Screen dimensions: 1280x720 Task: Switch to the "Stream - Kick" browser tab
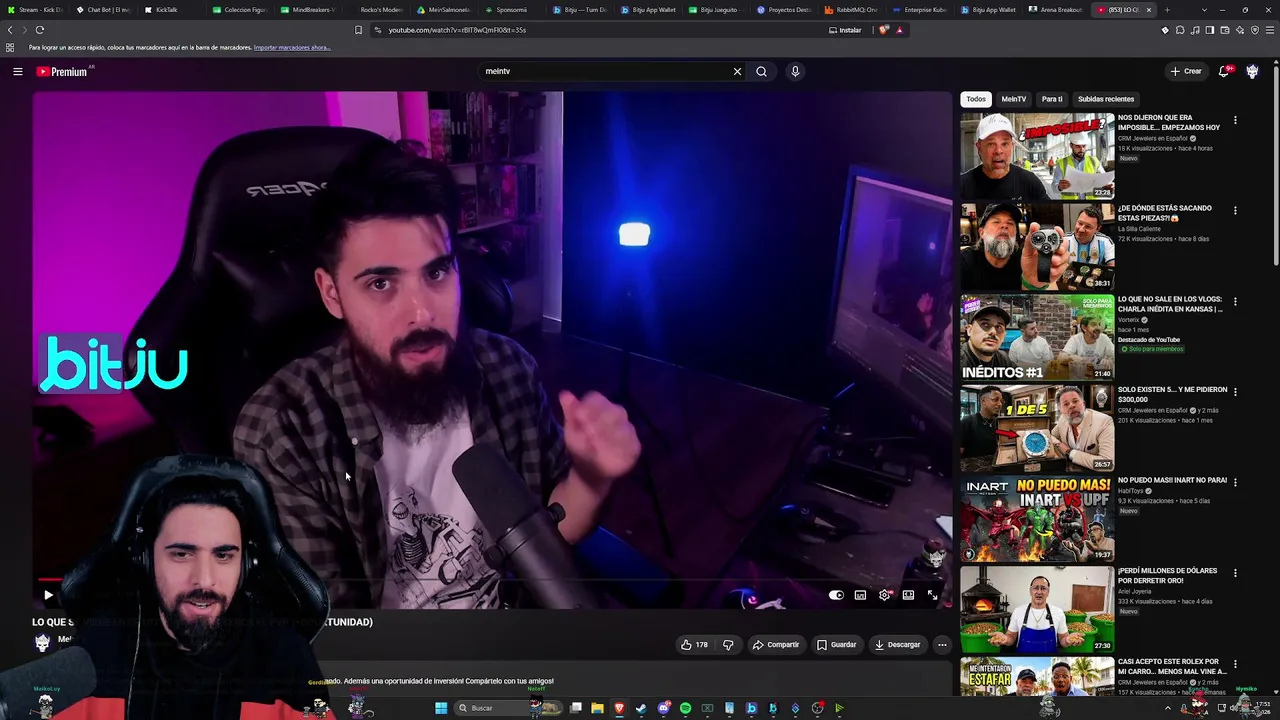35,10
